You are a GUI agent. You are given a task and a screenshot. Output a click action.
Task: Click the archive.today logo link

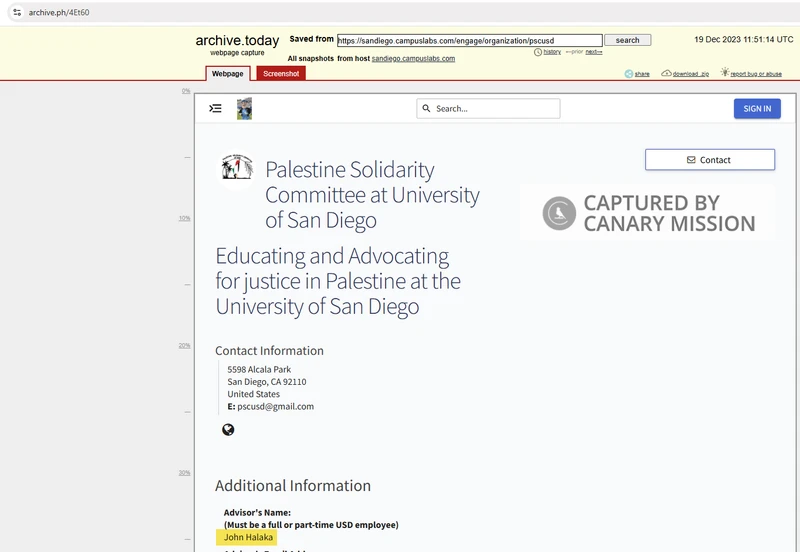pos(237,41)
